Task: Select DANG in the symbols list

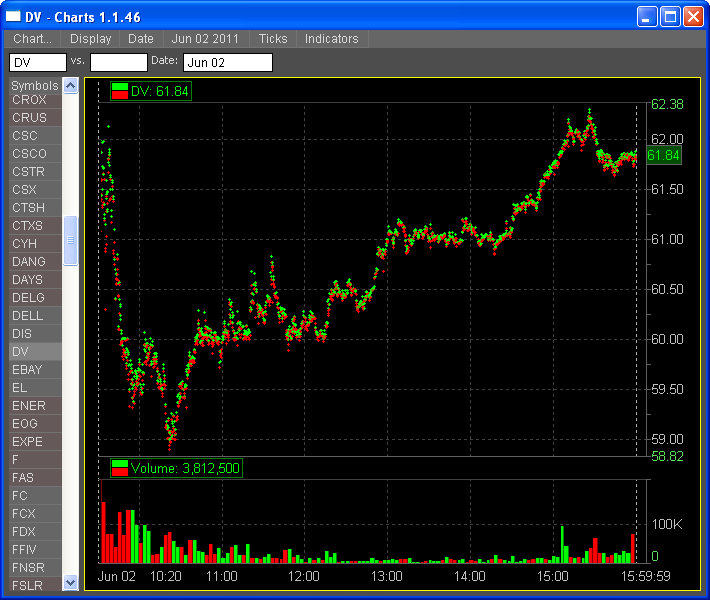Action: pos(35,262)
